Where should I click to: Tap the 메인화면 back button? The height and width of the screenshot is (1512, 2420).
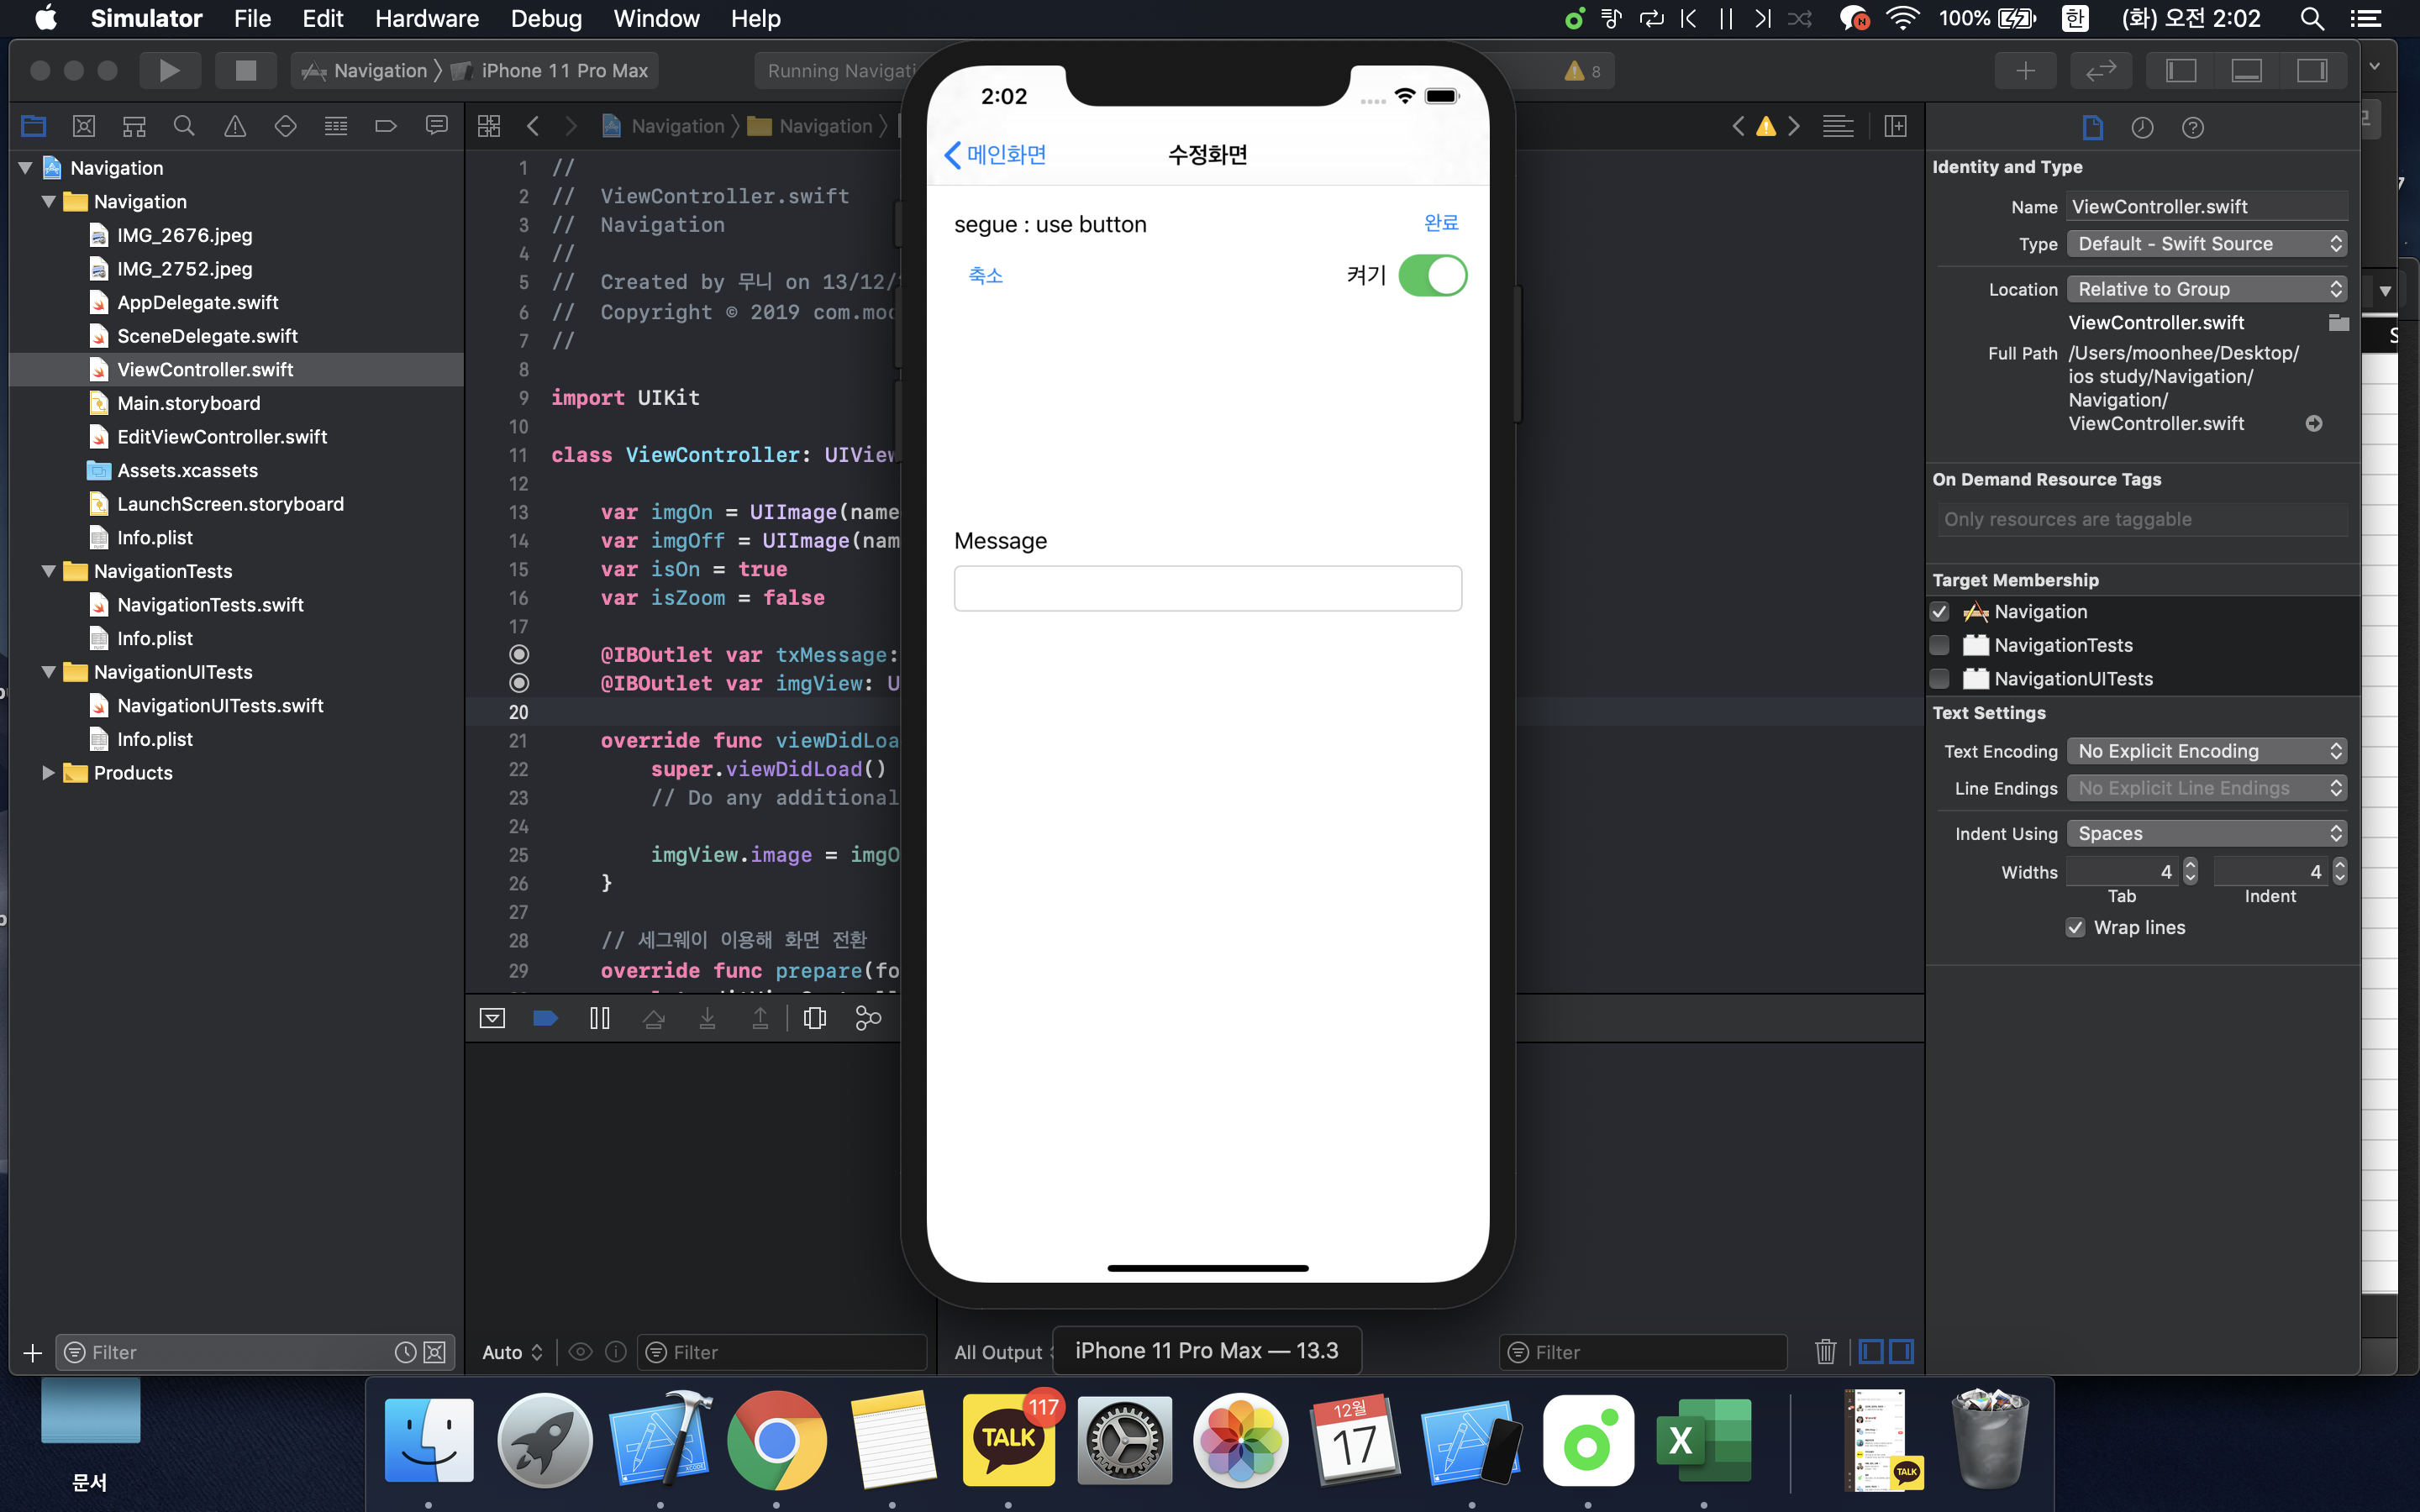pyautogui.click(x=994, y=155)
